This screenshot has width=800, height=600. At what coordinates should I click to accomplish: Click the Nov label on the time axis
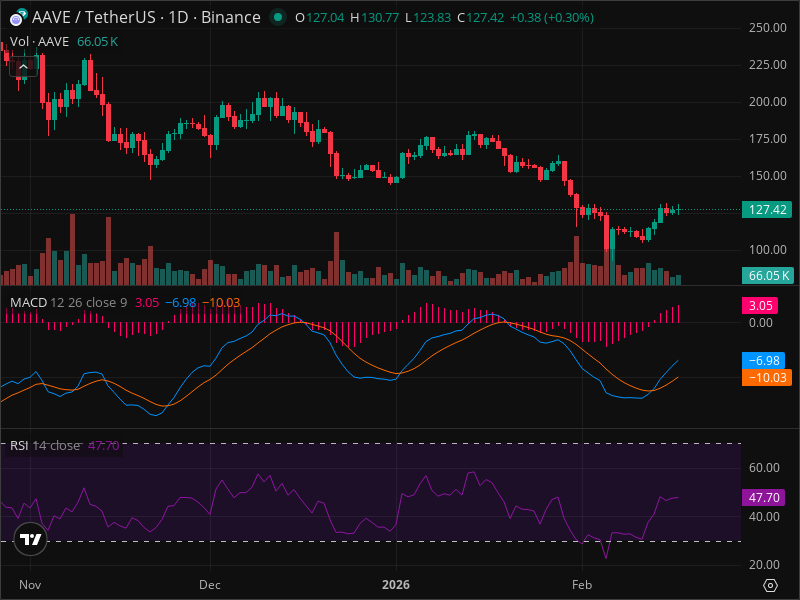pyautogui.click(x=30, y=585)
